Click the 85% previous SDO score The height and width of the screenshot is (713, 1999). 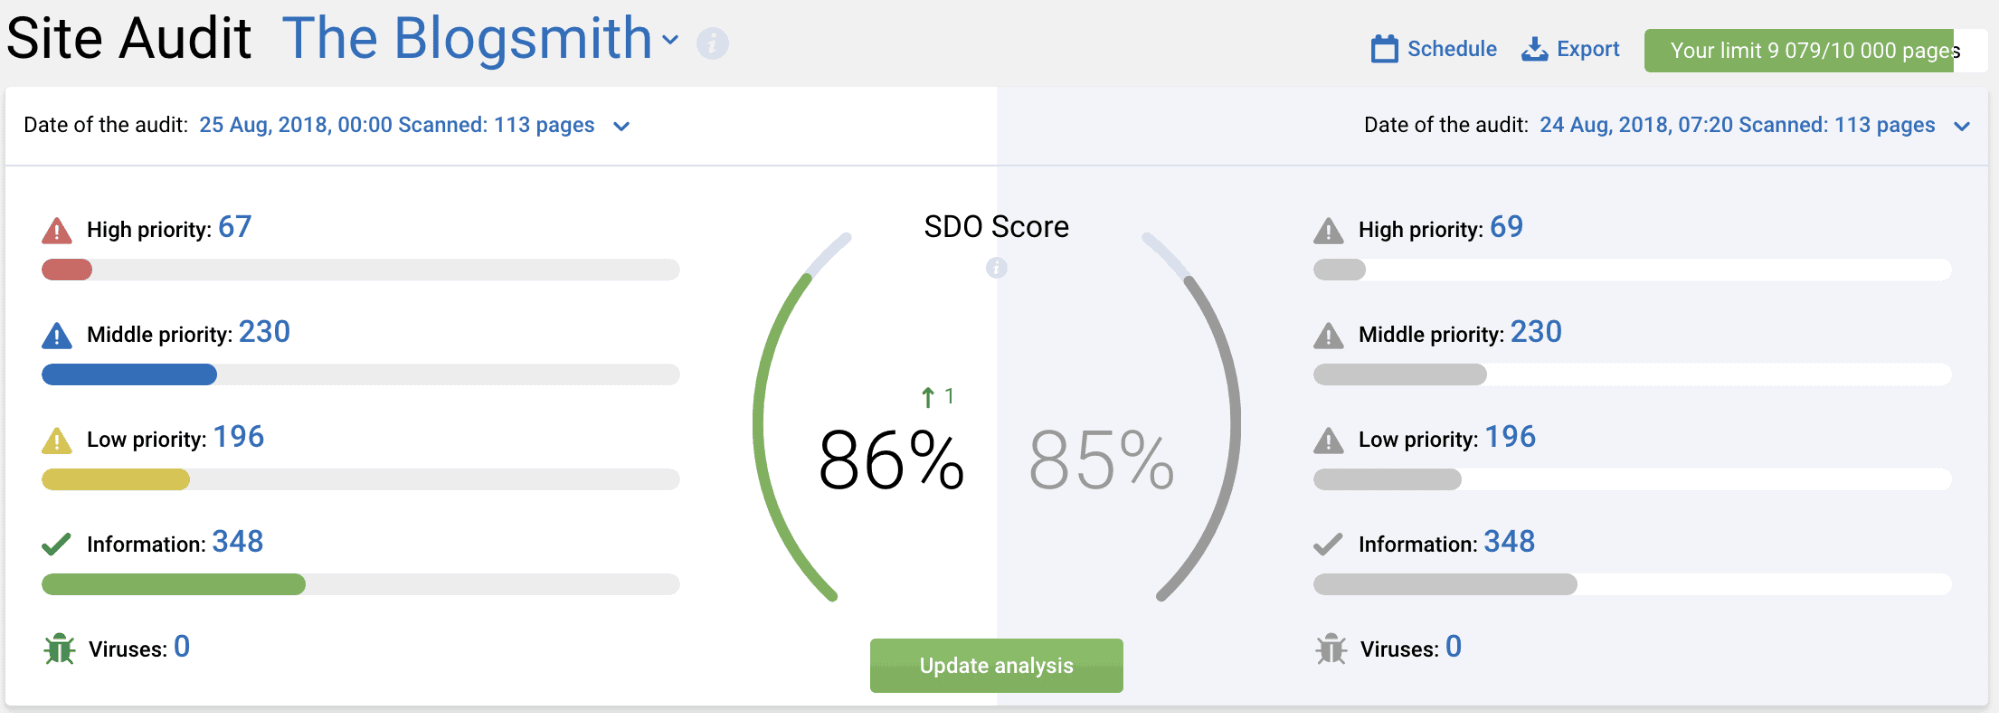click(x=1101, y=460)
